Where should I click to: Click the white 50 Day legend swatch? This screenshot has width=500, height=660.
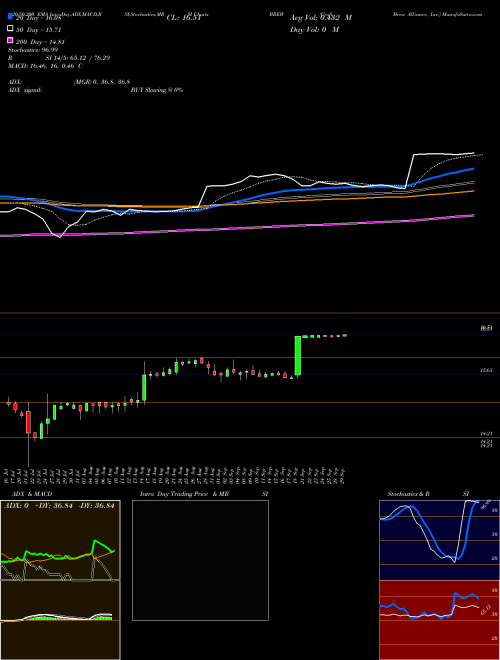tap(10, 29)
